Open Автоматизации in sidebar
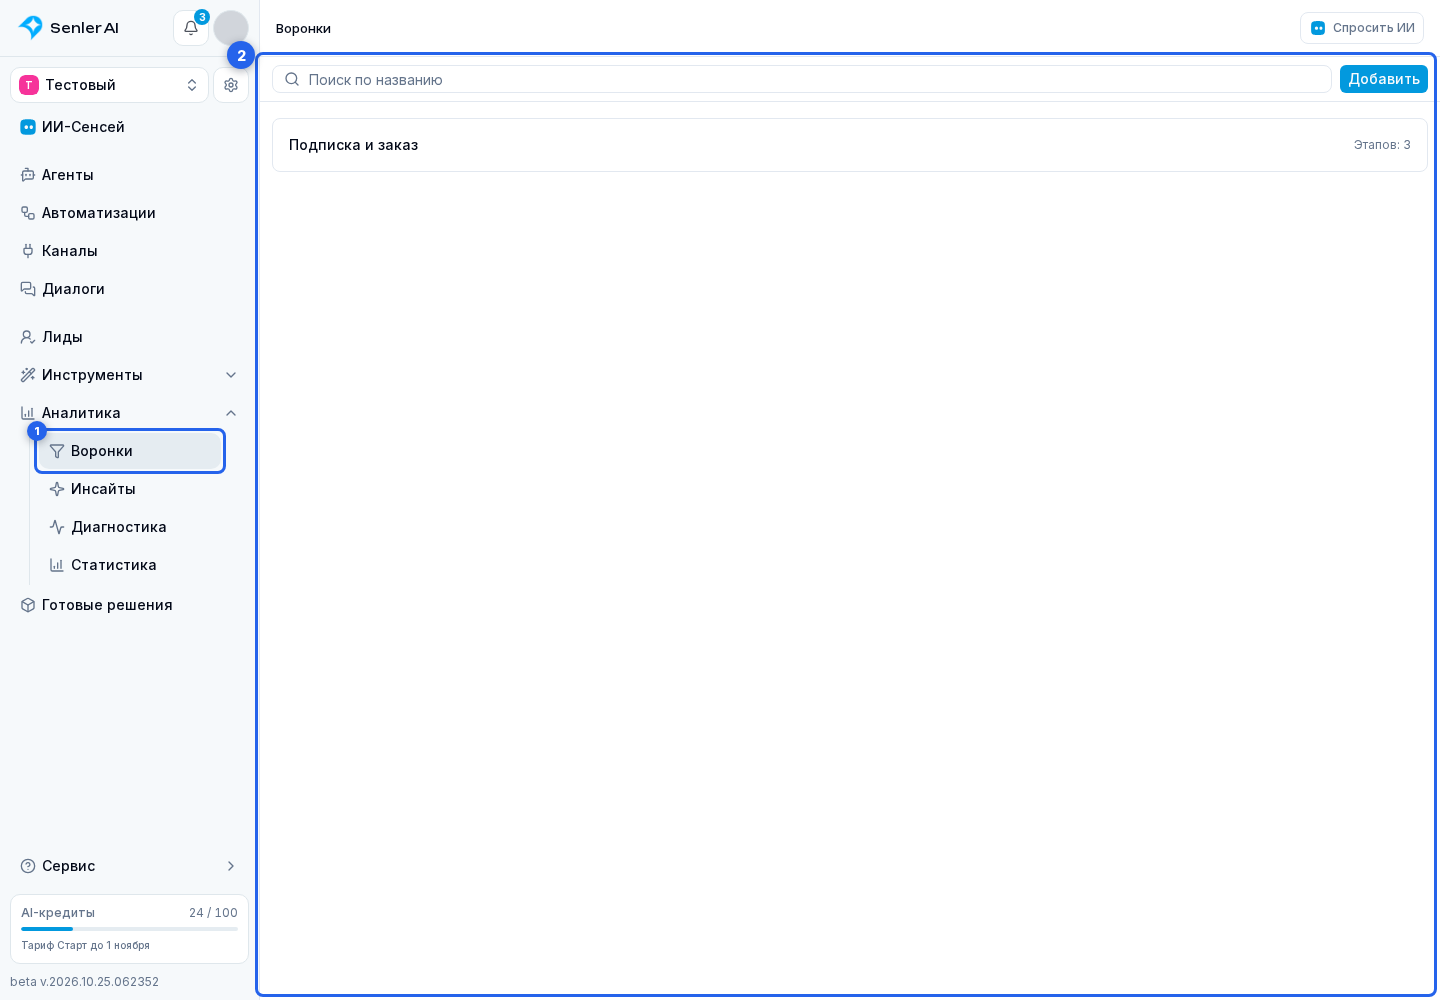Image resolution: width=1440 pixels, height=1000 pixels. (129, 213)
